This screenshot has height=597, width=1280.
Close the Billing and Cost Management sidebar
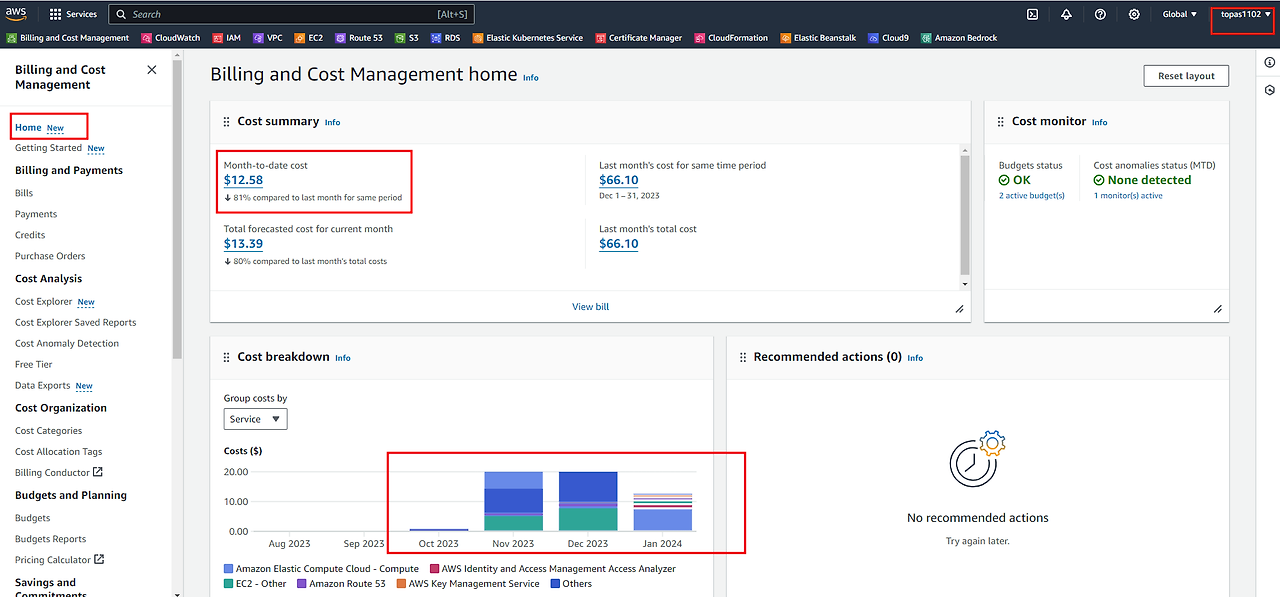click(x=152, y=70)
